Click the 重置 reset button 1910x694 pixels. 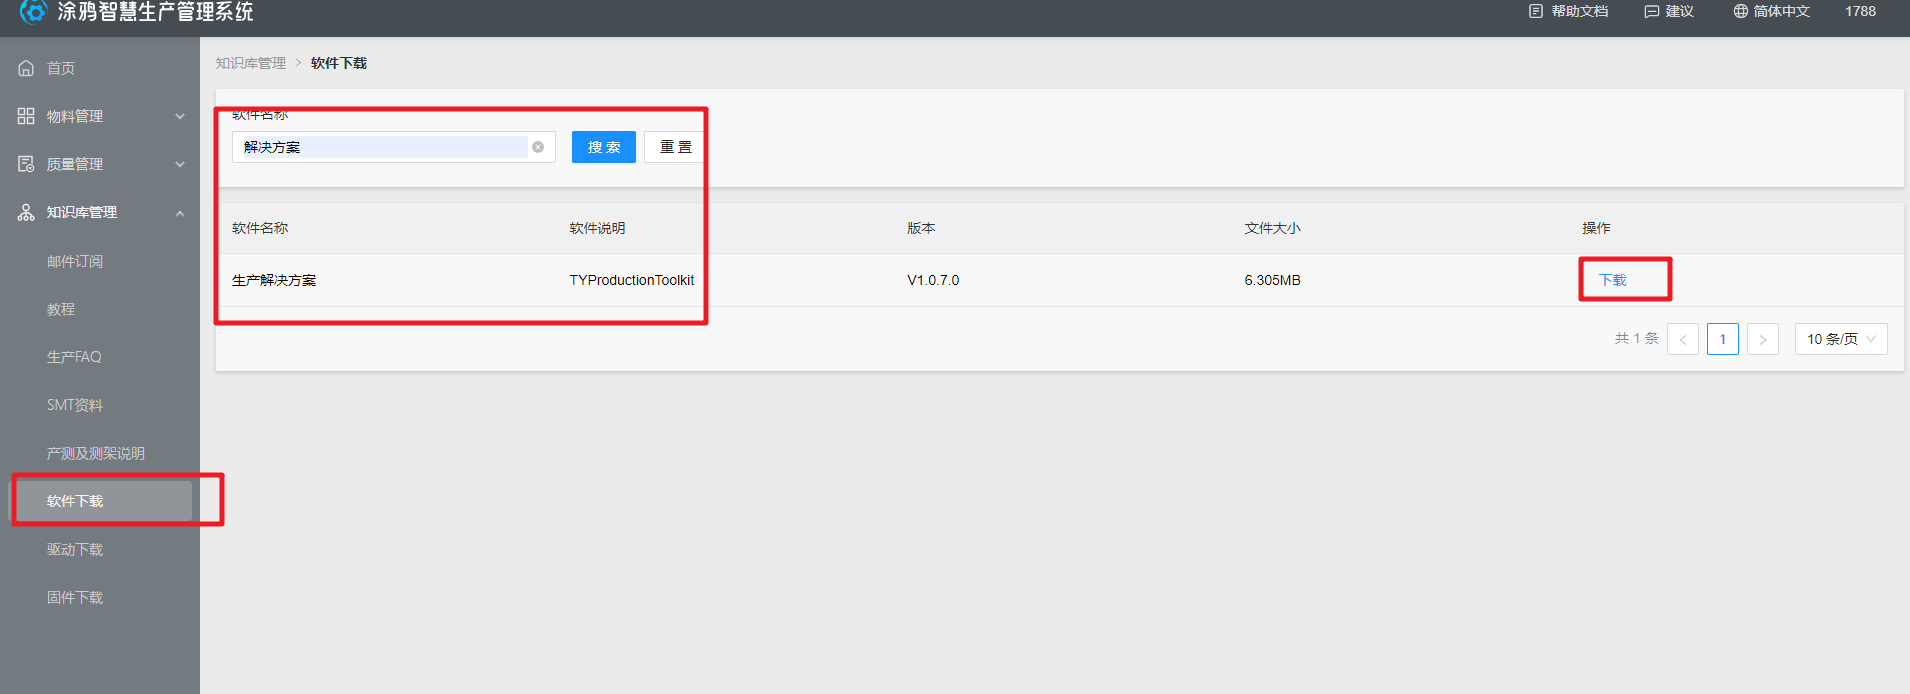[676, 147]
